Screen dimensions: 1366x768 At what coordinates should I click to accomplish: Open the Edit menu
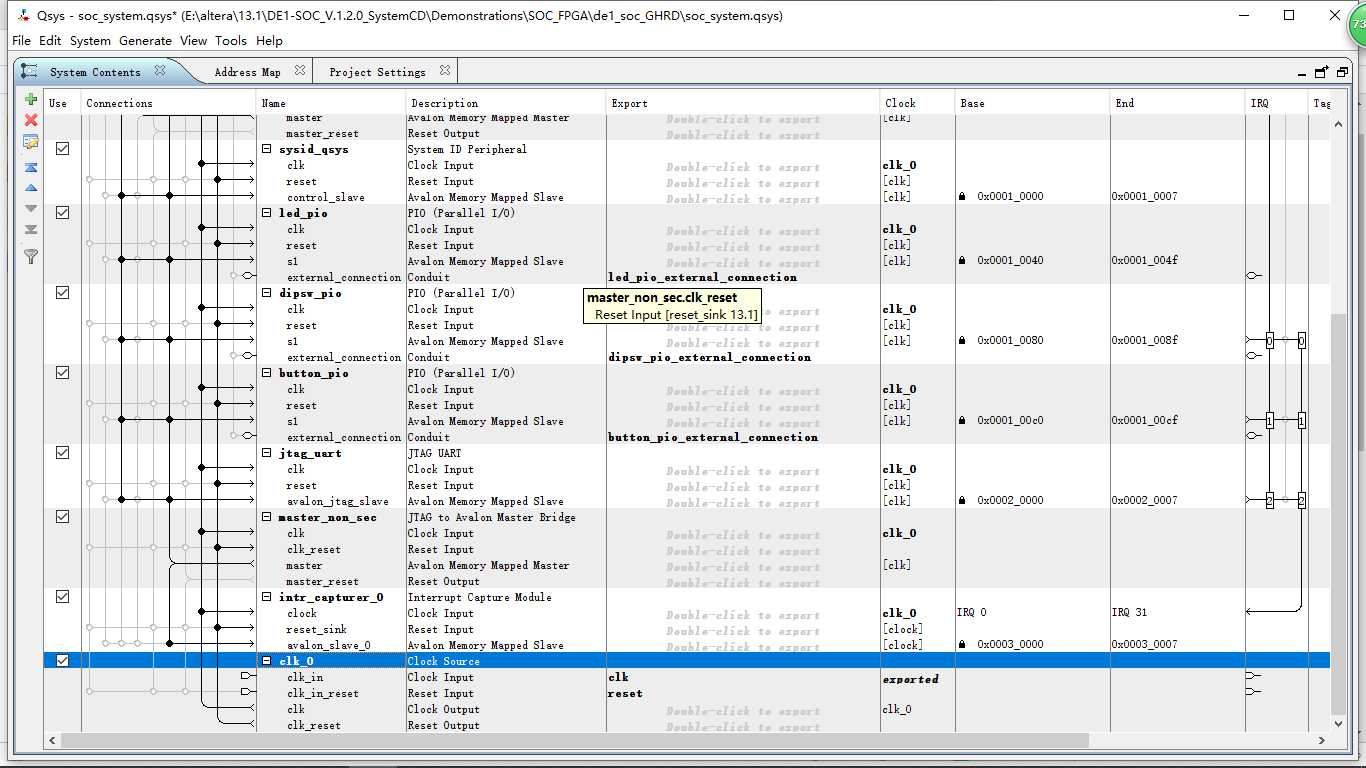(x=50, y=41)
